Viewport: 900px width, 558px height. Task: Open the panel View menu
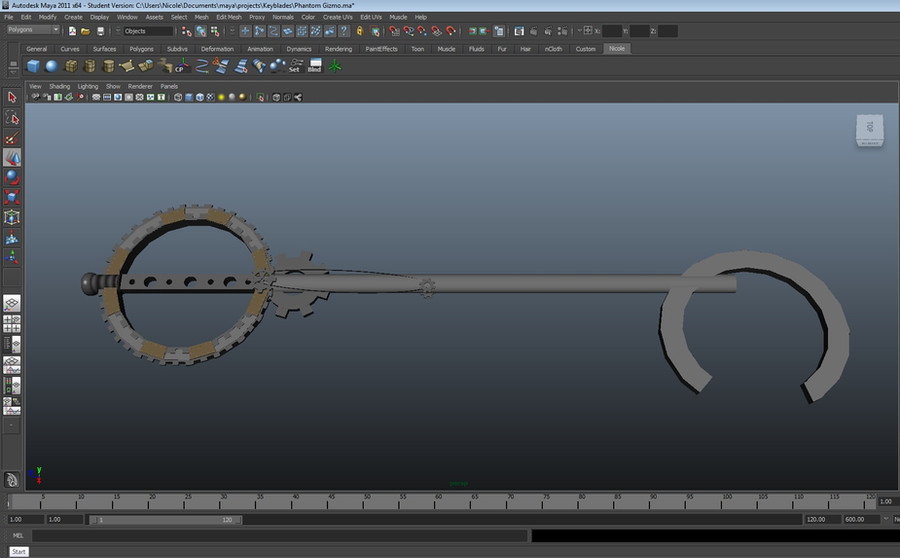pos(35,86)
